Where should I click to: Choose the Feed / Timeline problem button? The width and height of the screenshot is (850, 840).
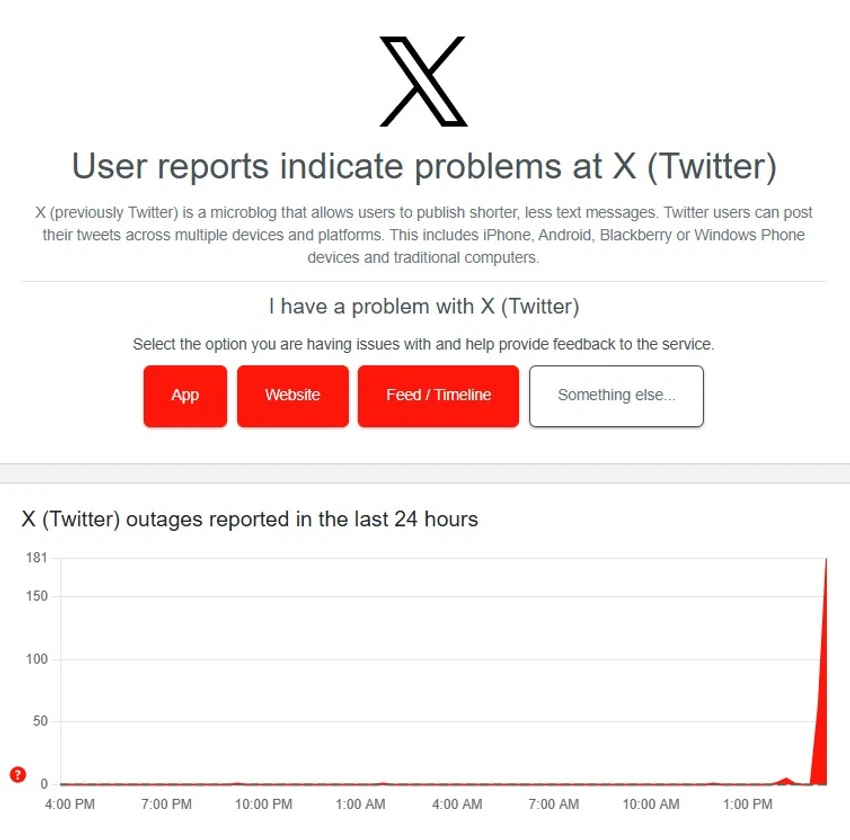click(438, 395)
